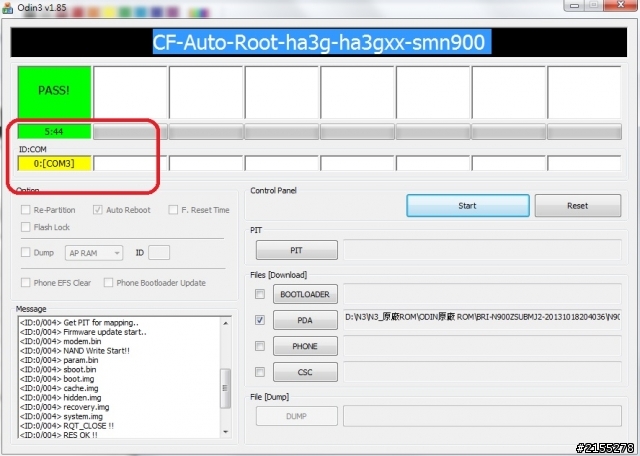Viewport: 640px width, 456px height.
Task: Click the Dump file path field
Action: (482, 416)
